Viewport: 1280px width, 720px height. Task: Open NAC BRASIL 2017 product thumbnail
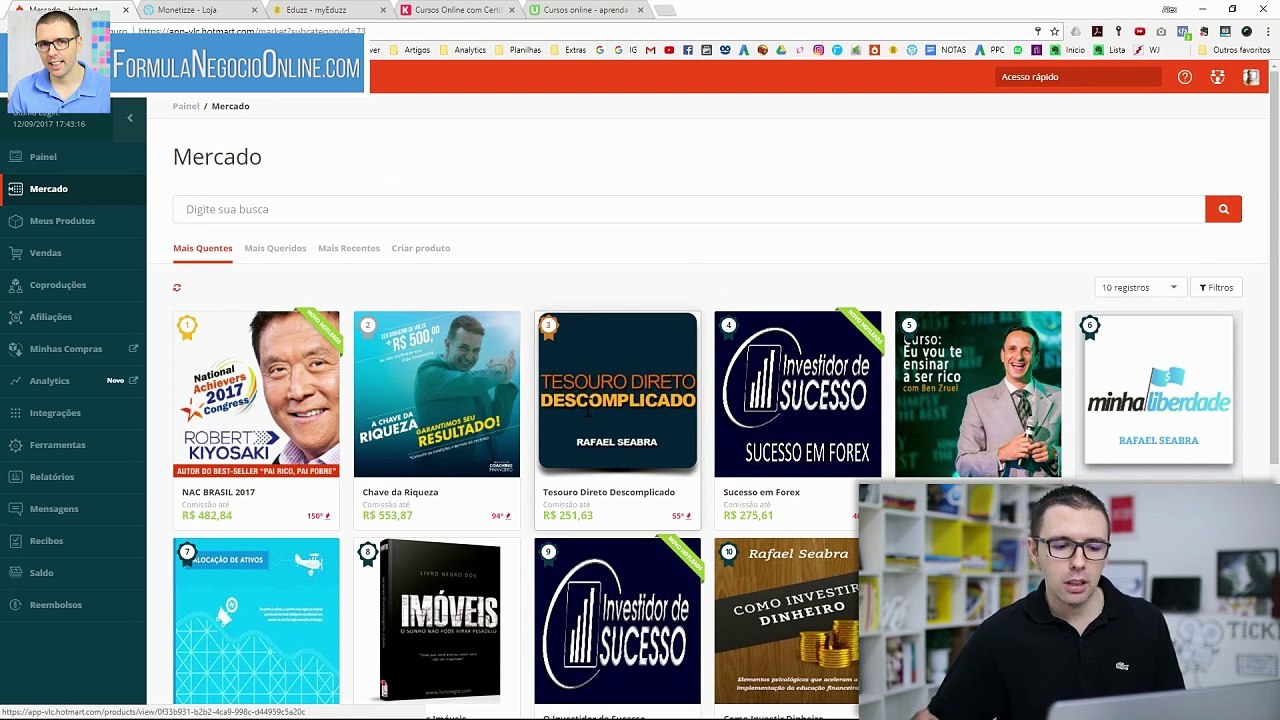256,394
